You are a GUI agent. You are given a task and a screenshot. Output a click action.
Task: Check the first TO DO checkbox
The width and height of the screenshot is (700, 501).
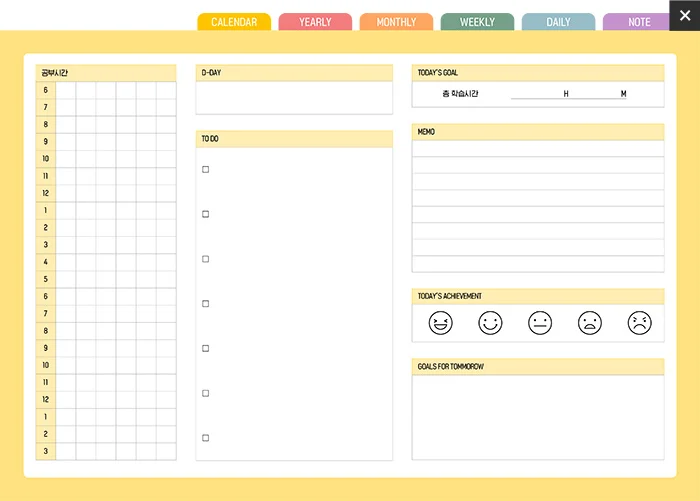pyautogui.click(x=206, y=169)
